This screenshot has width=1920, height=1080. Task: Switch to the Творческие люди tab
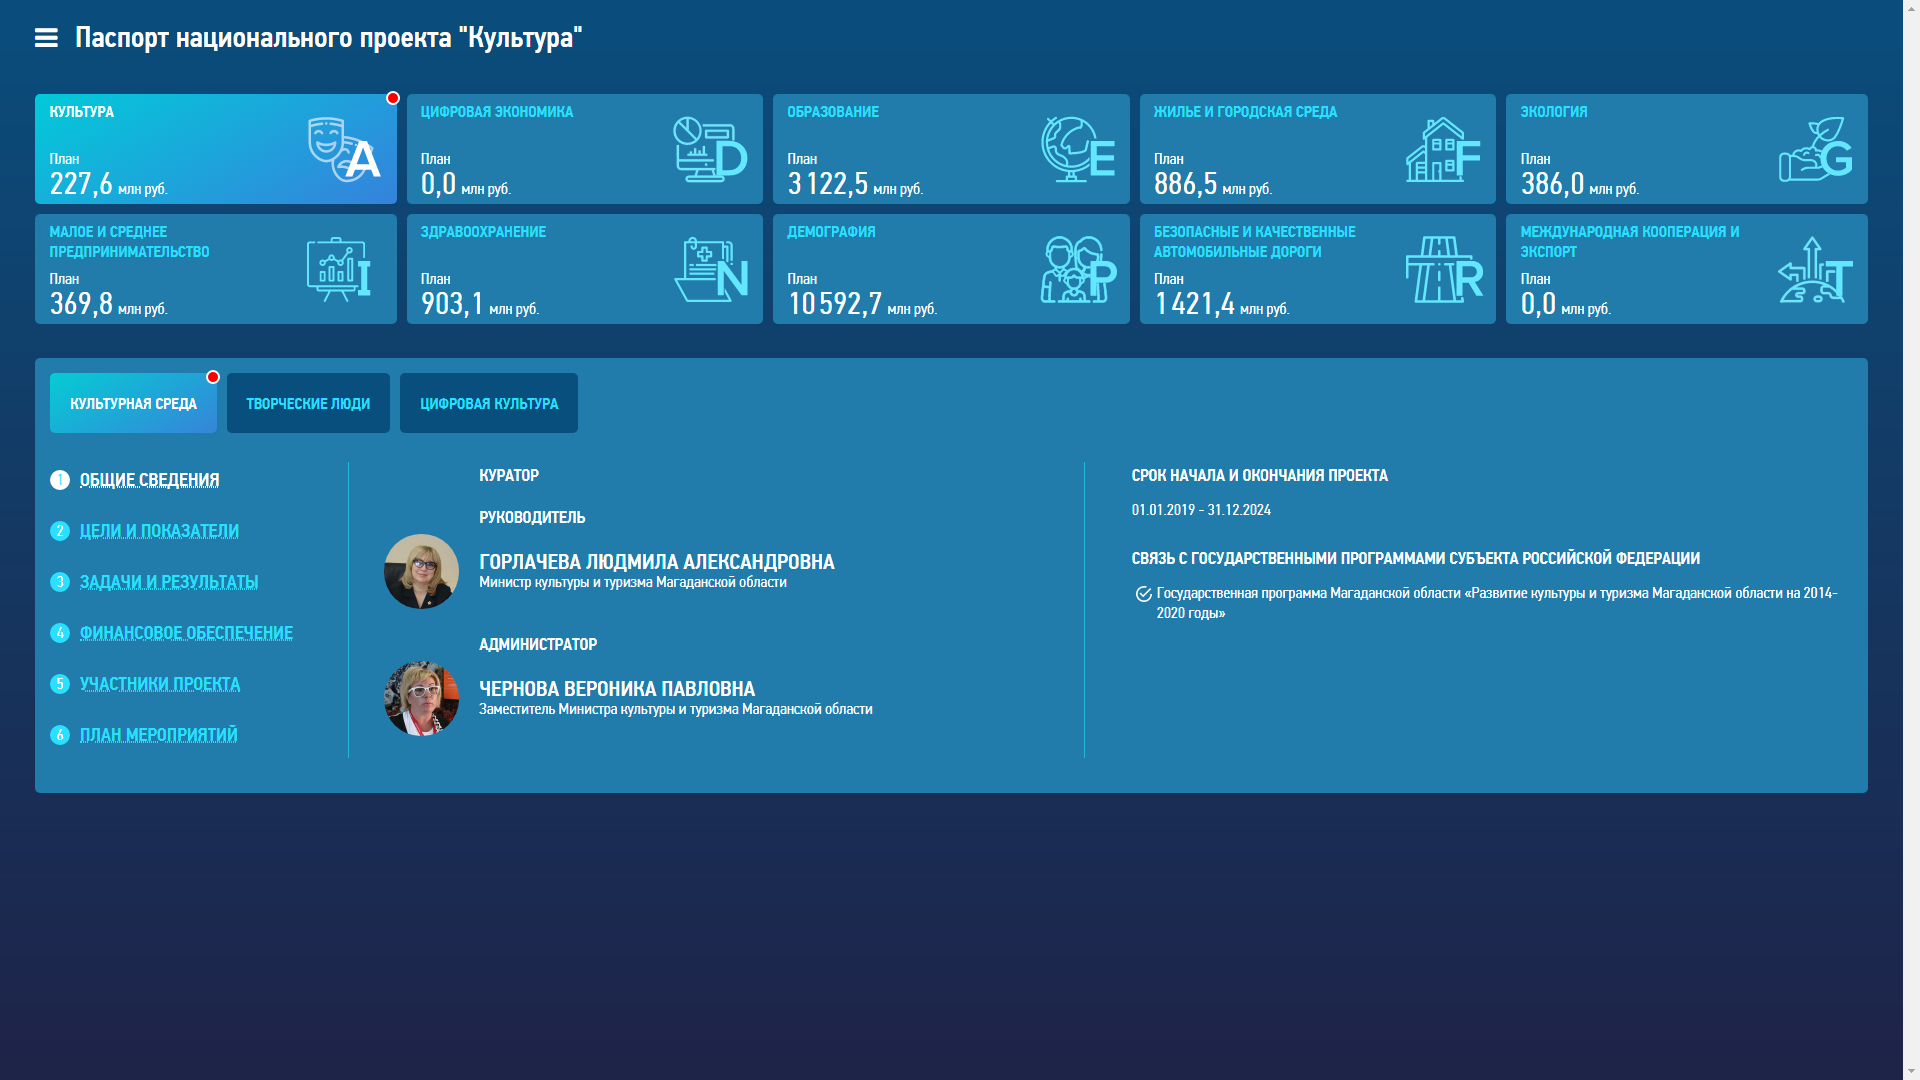308,404
